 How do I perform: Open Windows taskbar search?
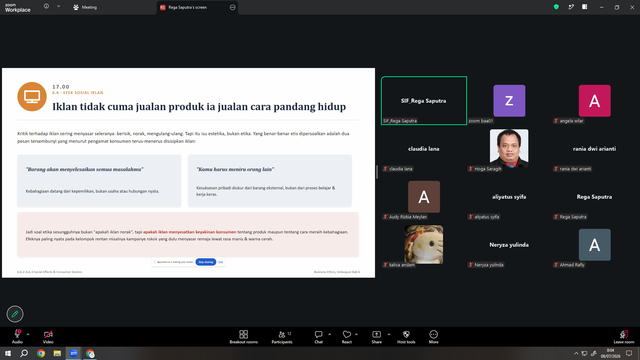point(24,353)
